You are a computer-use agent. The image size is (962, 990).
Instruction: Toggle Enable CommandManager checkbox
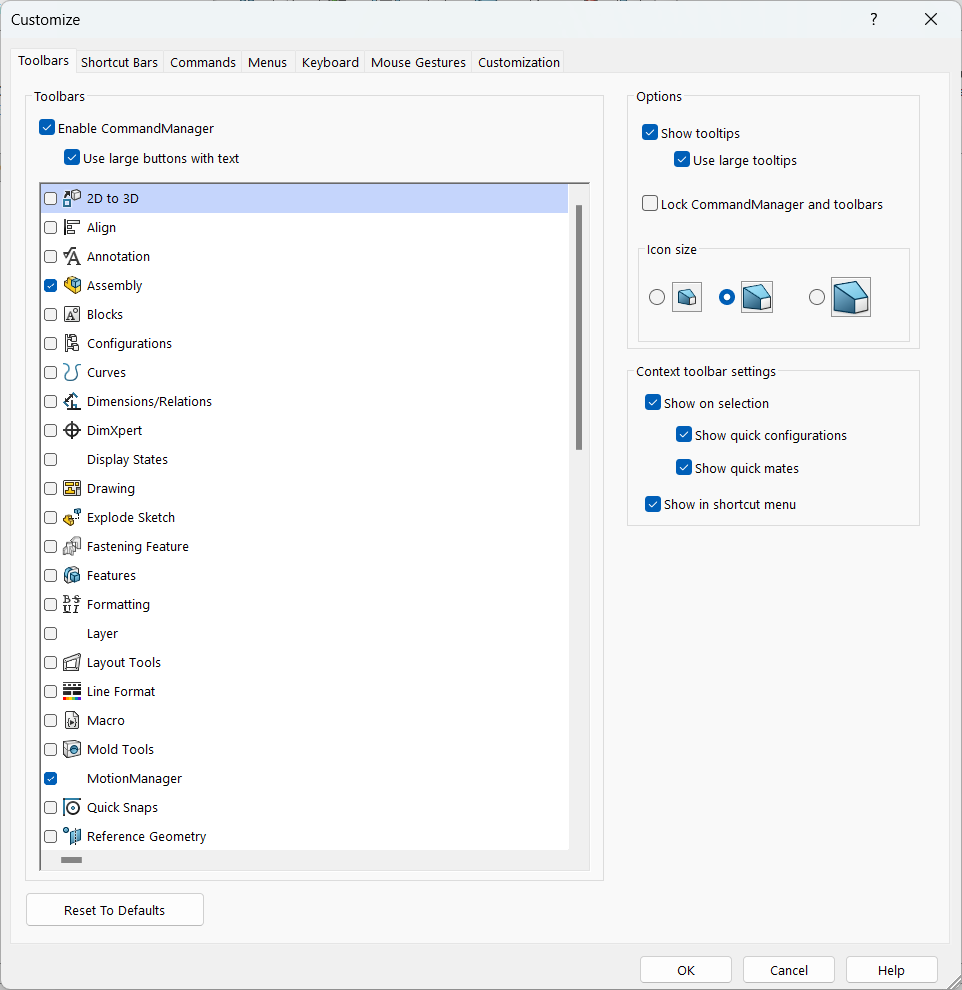[47, 128]
